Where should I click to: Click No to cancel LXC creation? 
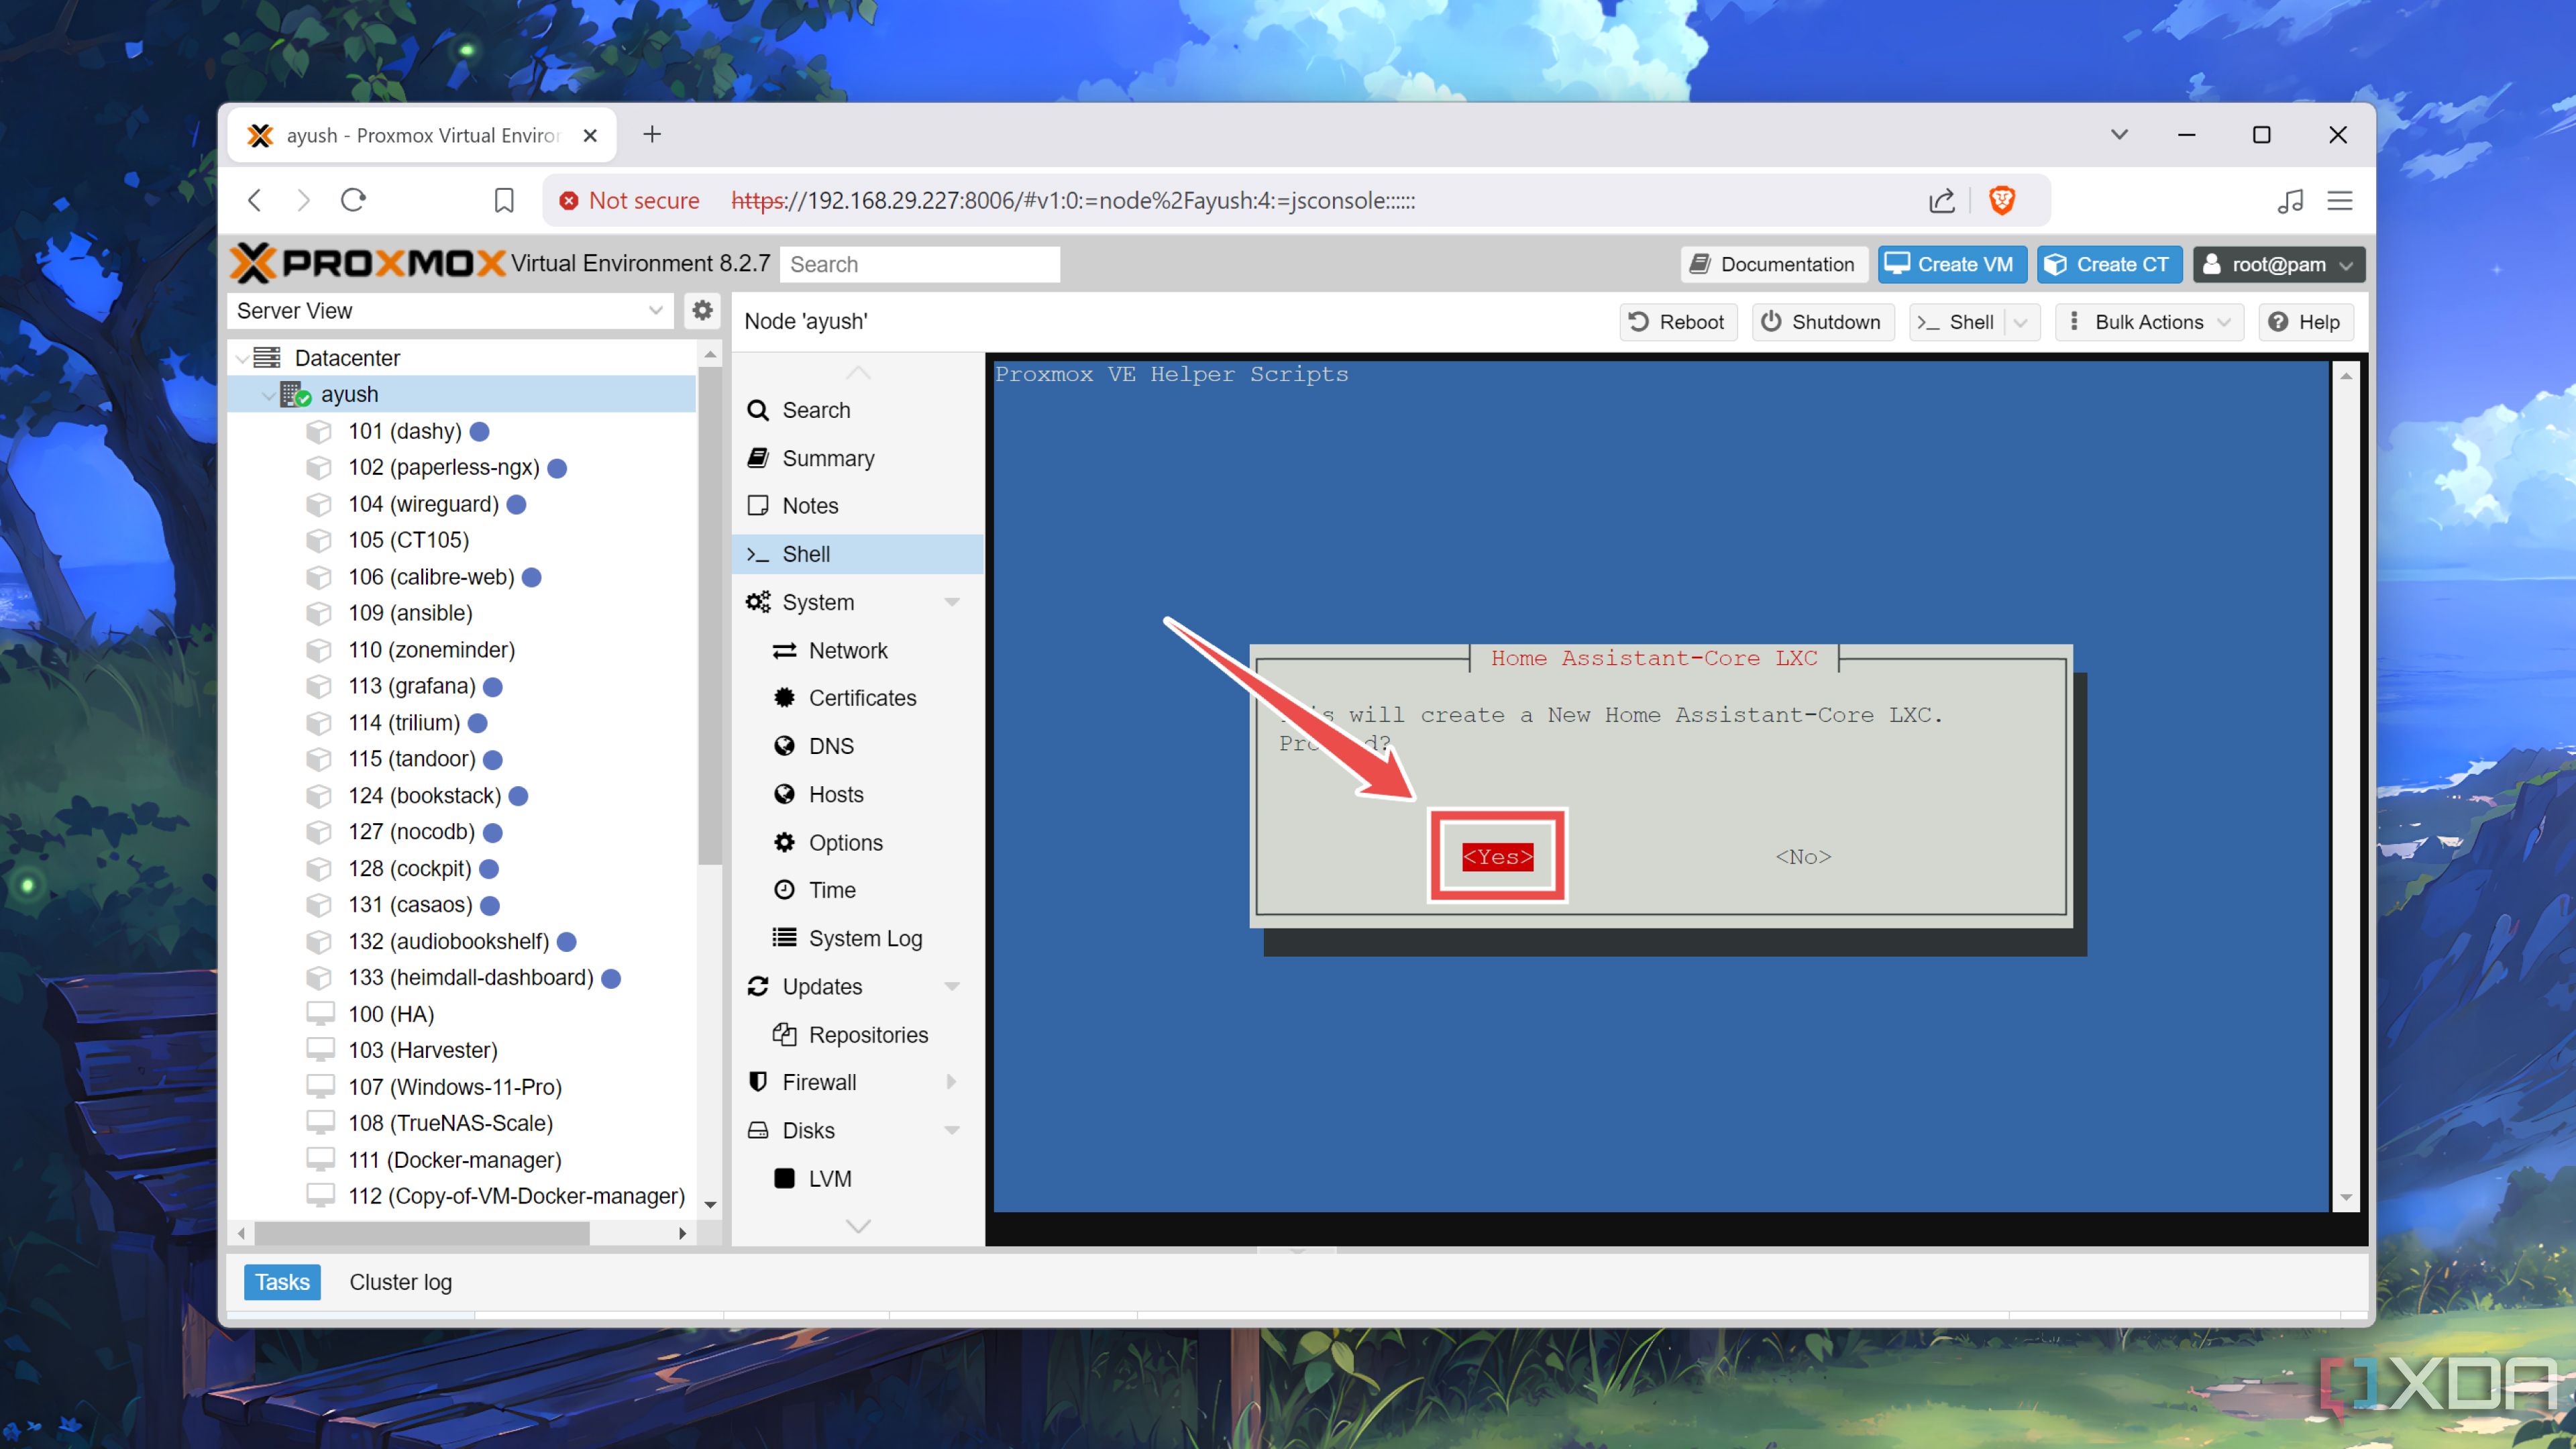click(1803, 856)
